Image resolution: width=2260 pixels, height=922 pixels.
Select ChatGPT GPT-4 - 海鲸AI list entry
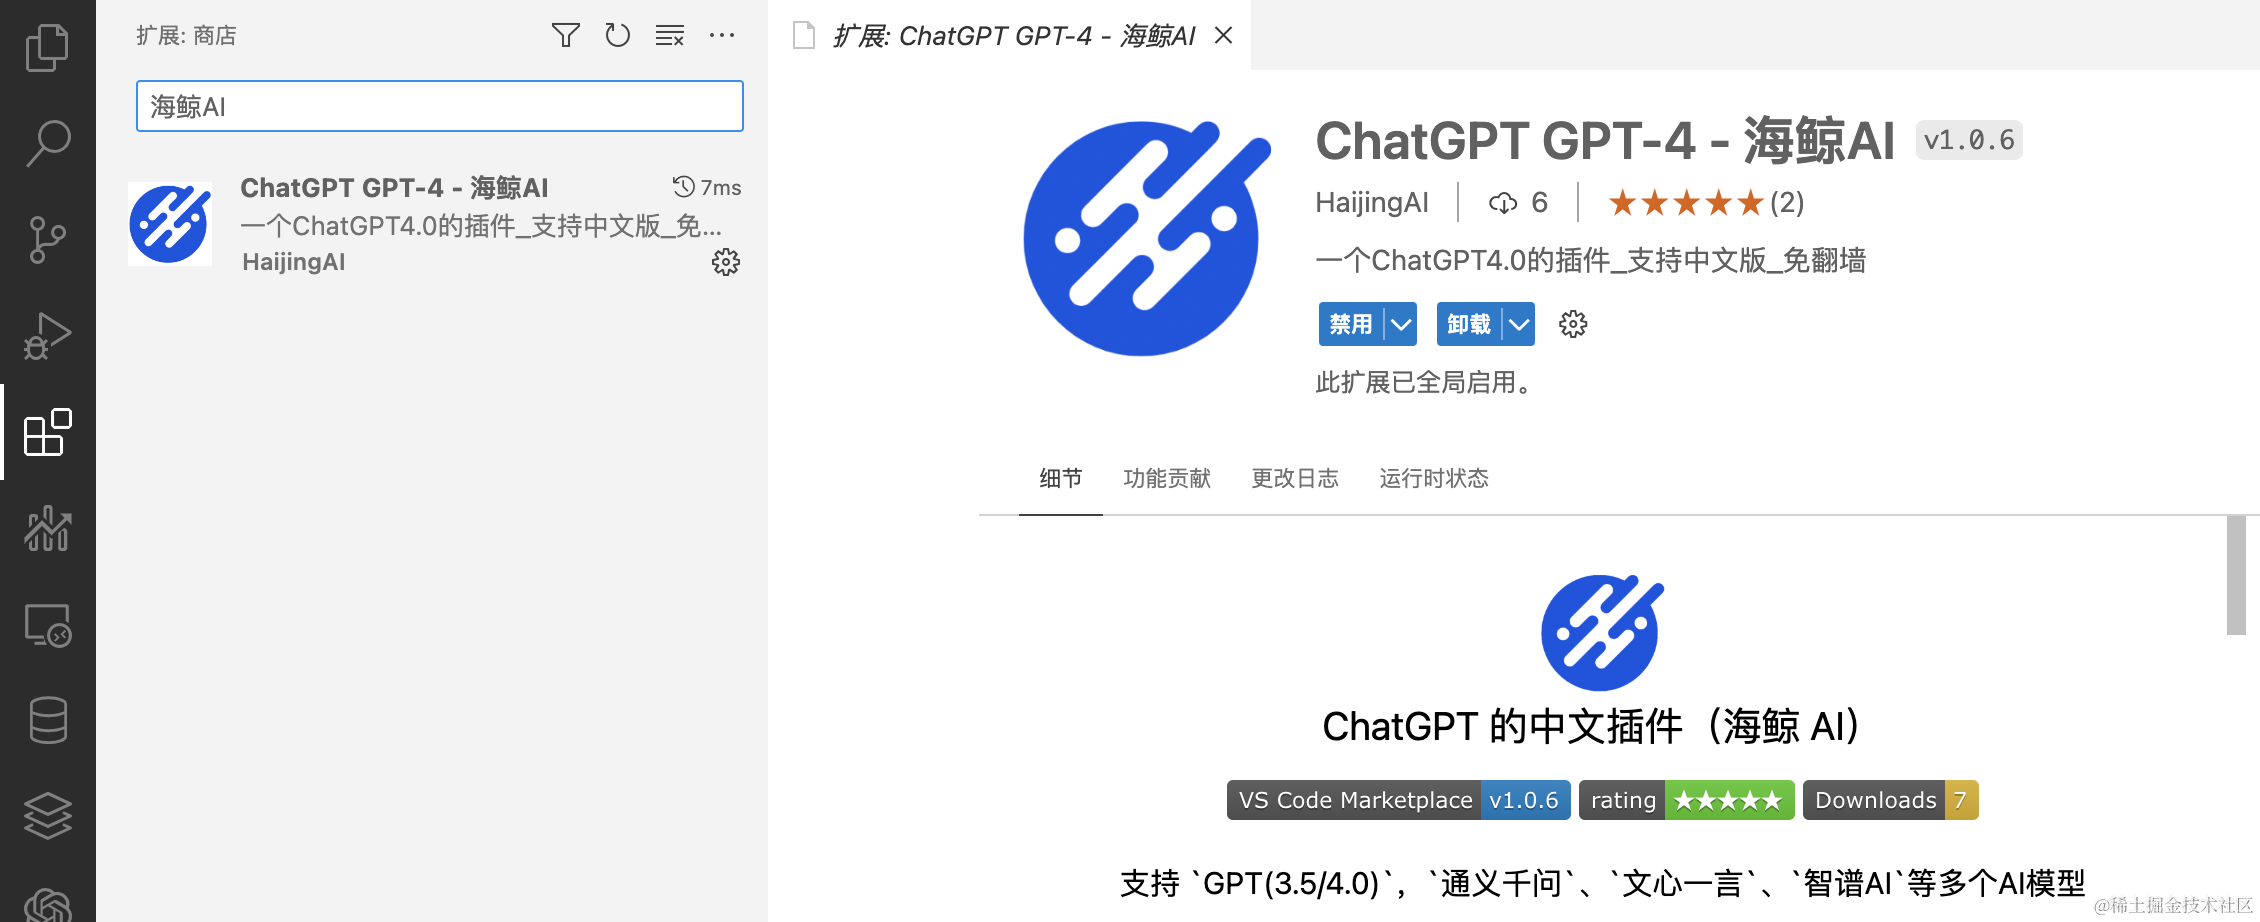point(432,225)
